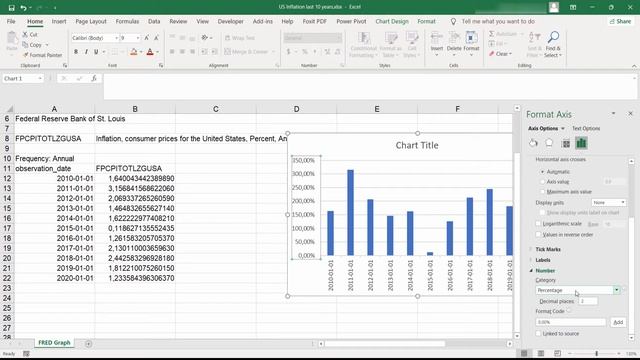Click the Insert cells icon
640x360 pixels.
coord(436,39)
